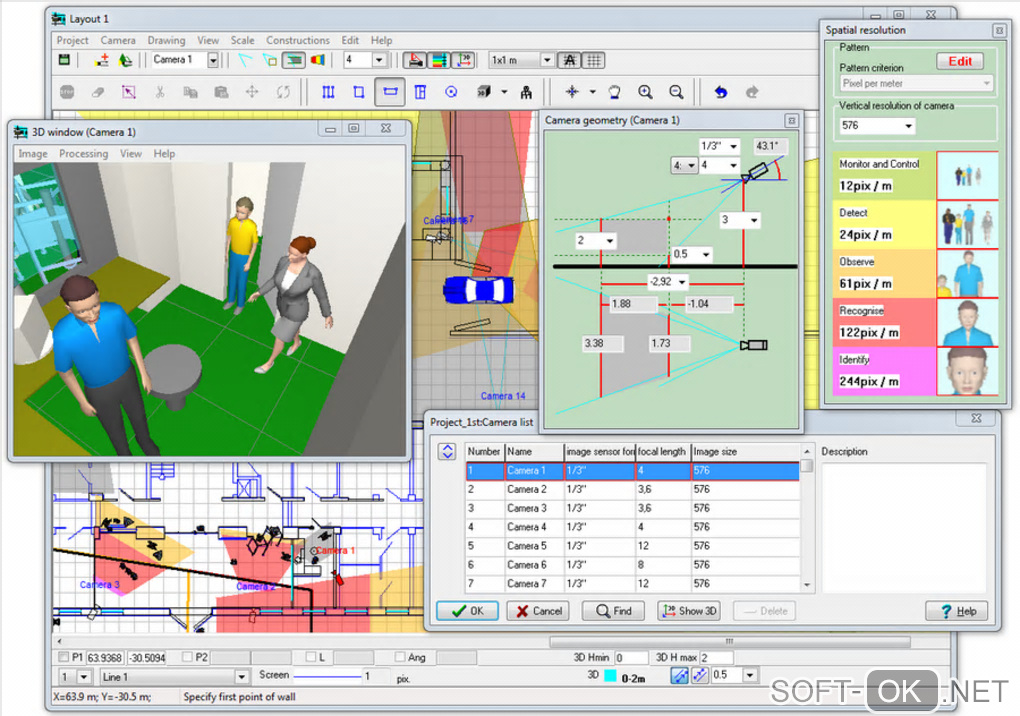Open the Constructions menu
Screen dimensions: 1020x716
pos(298,41)
